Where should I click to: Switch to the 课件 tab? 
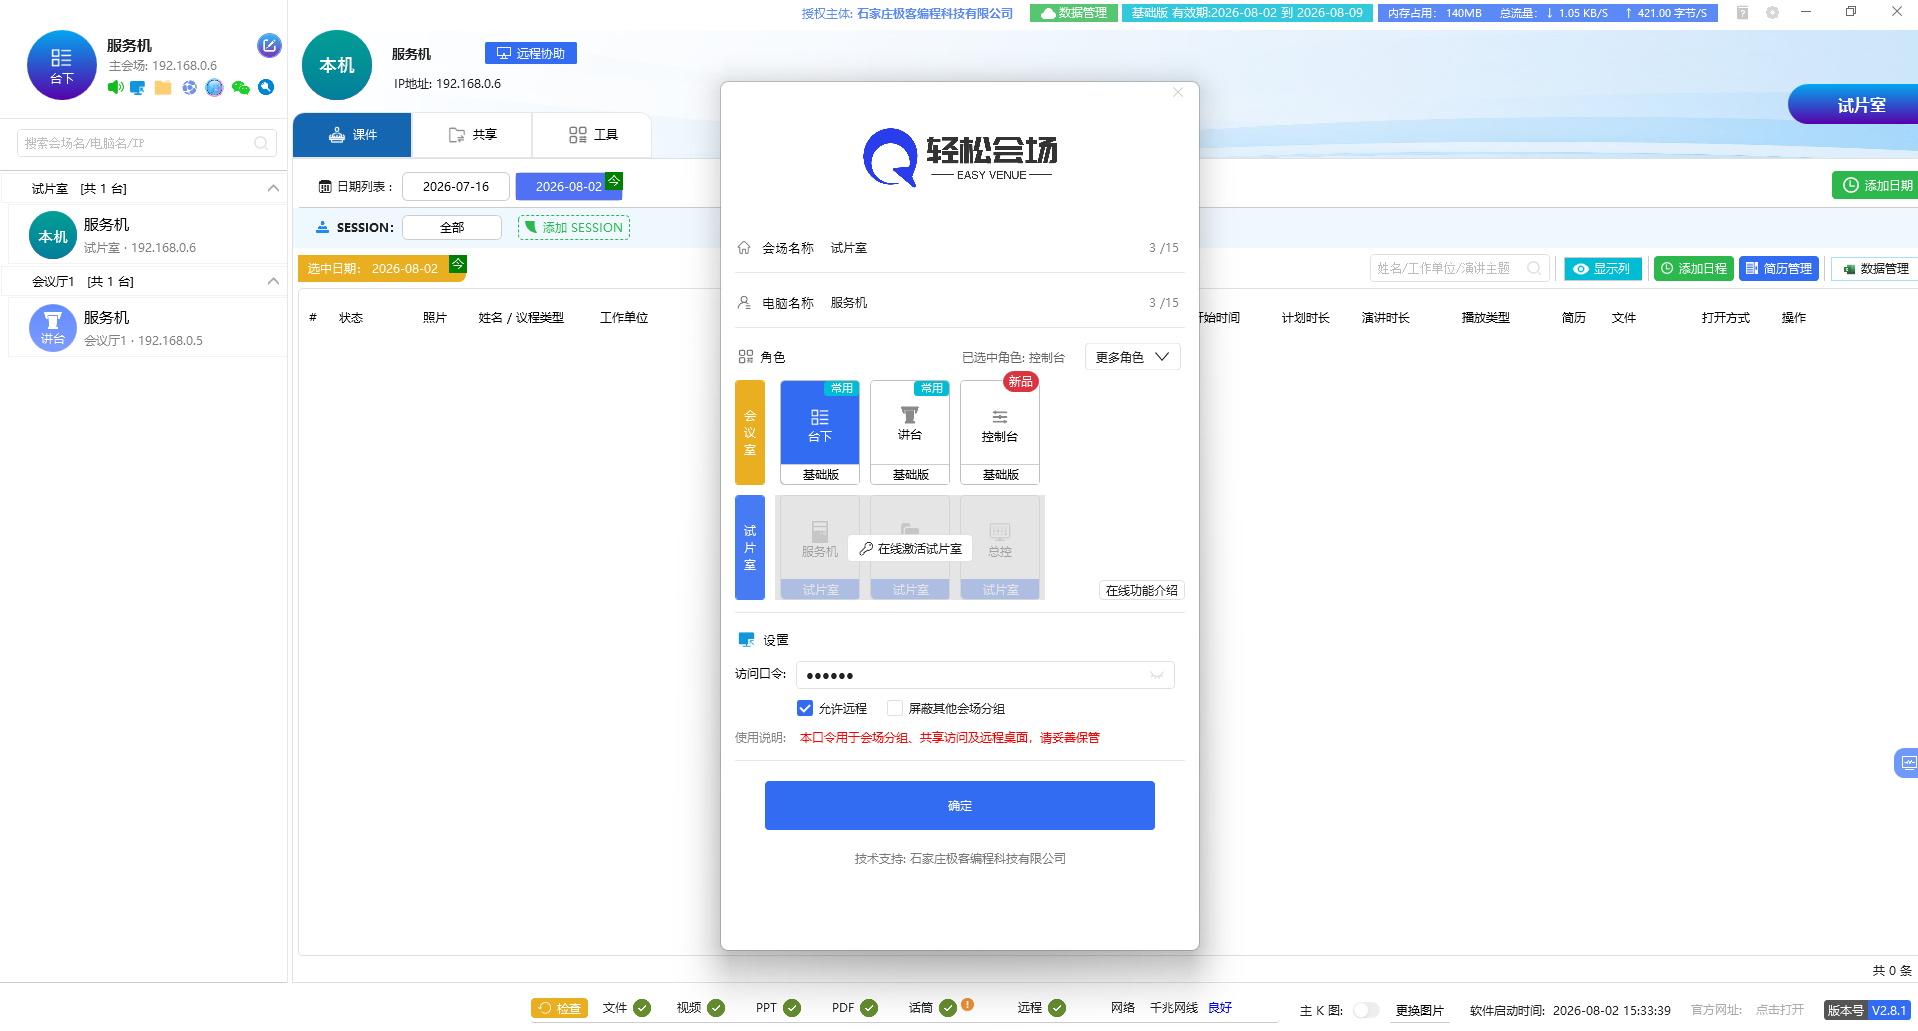click(352, 135)
